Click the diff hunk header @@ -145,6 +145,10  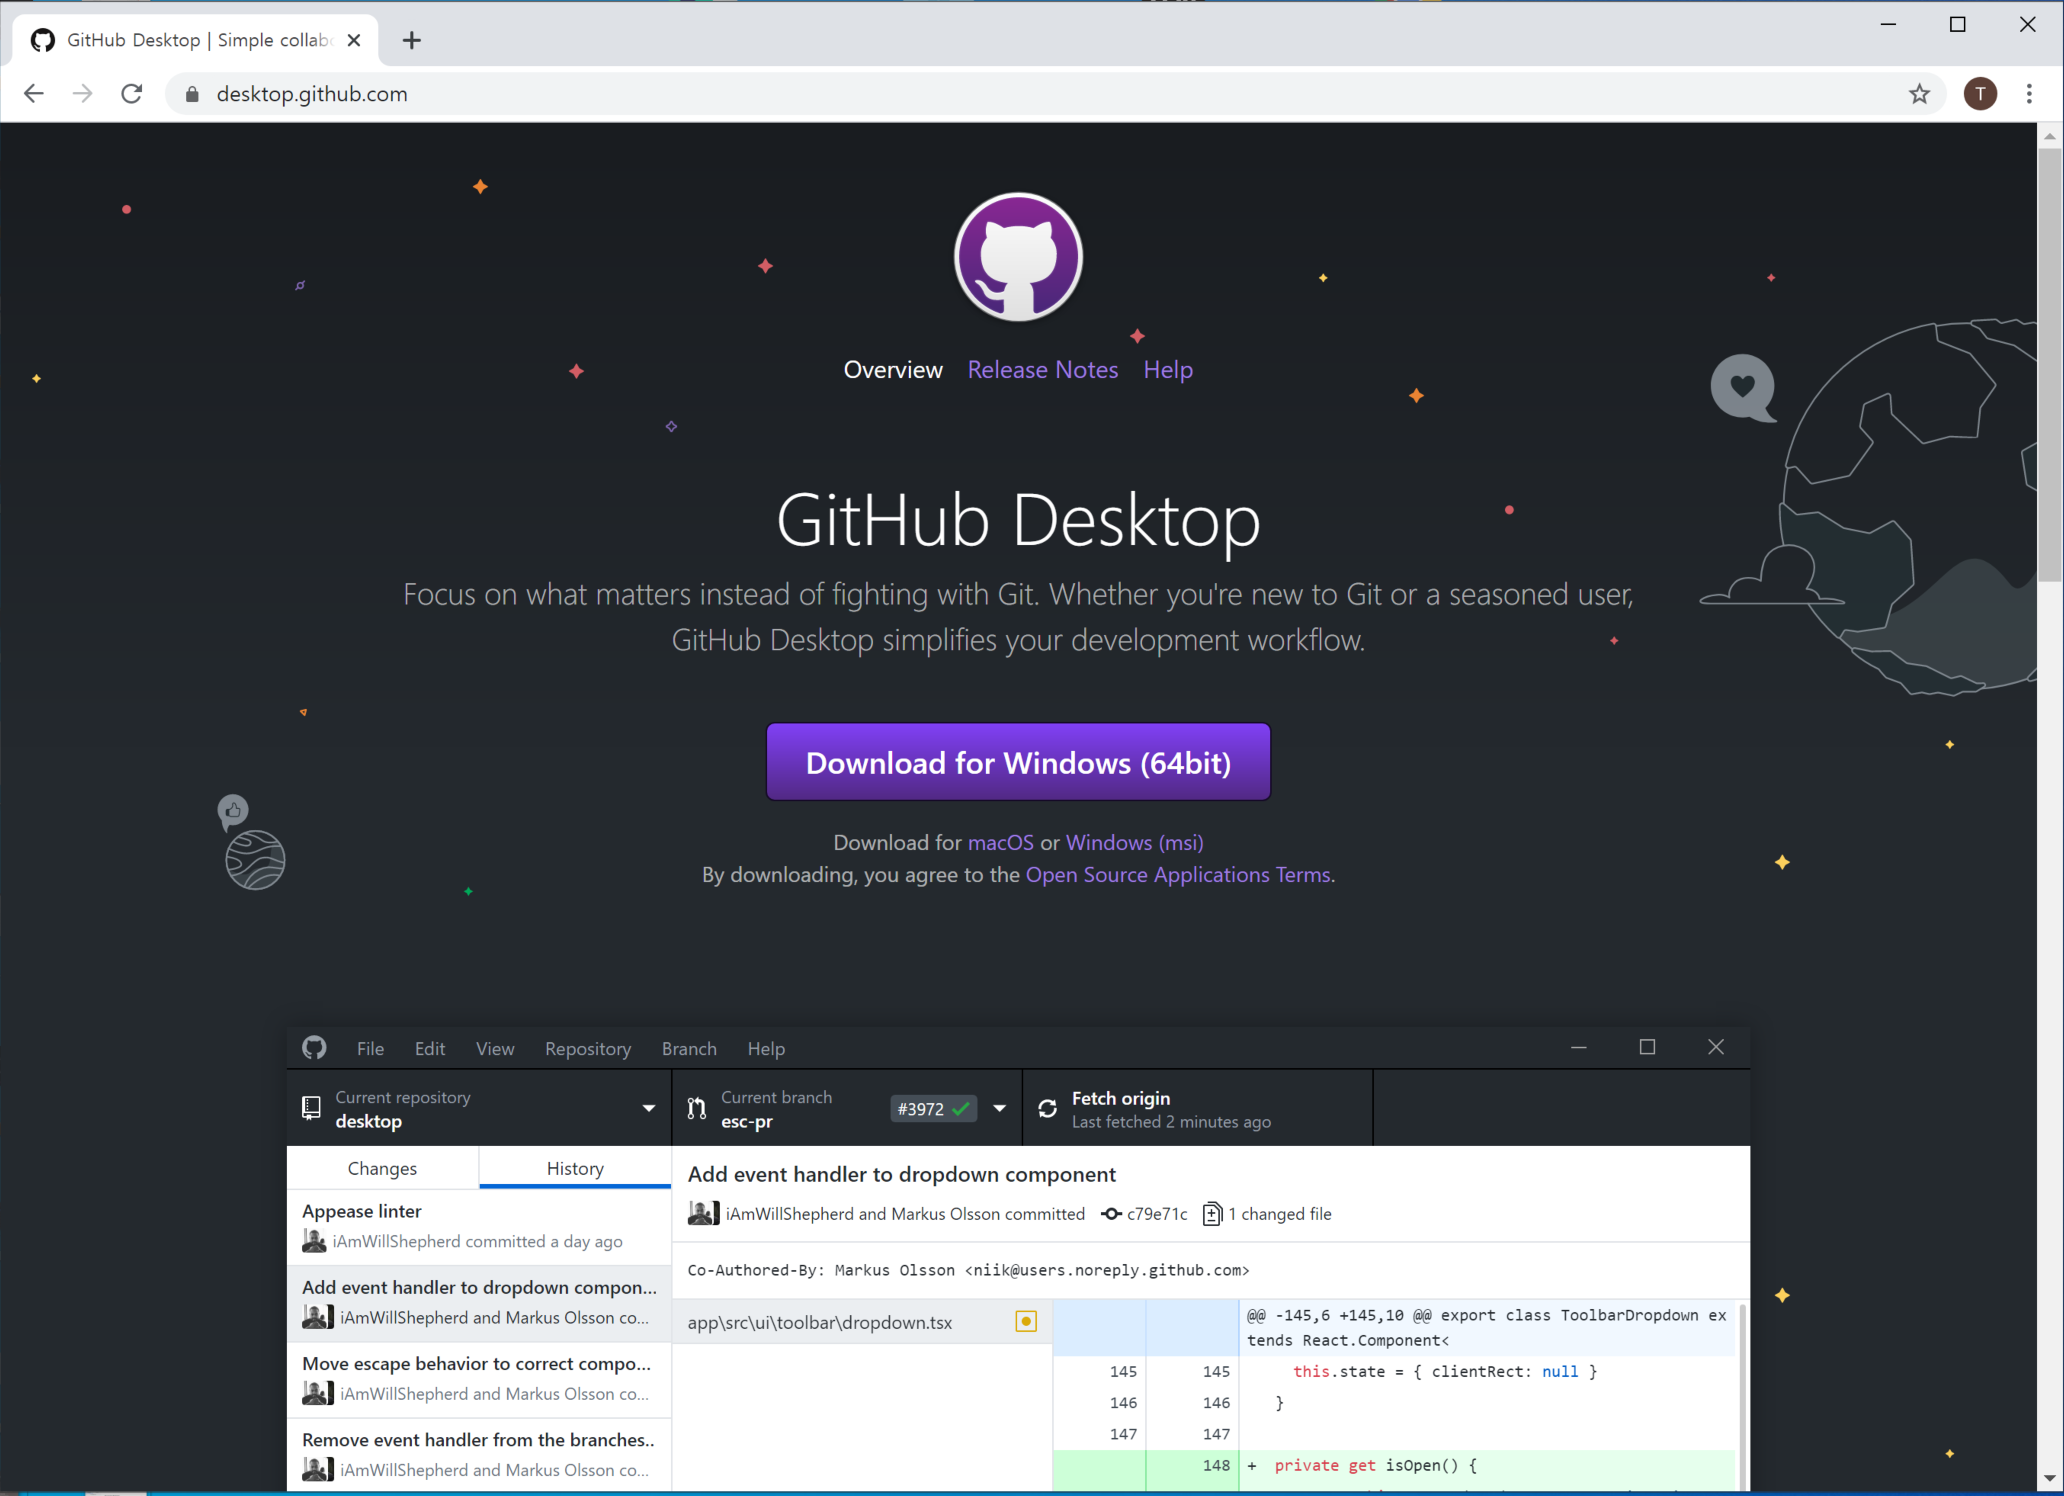coord(1487,1327)
